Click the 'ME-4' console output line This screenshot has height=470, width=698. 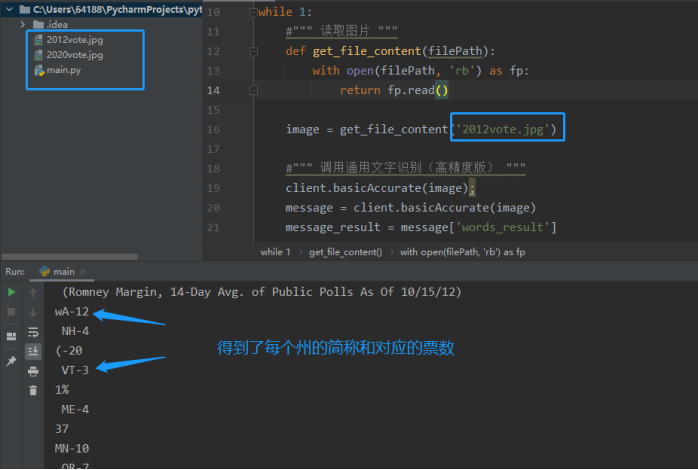point(75,409)
